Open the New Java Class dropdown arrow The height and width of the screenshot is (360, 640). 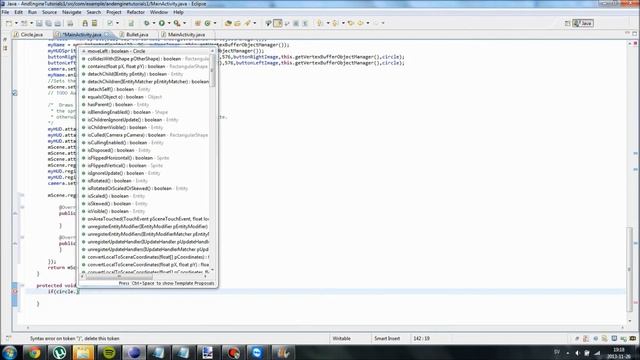215,23
